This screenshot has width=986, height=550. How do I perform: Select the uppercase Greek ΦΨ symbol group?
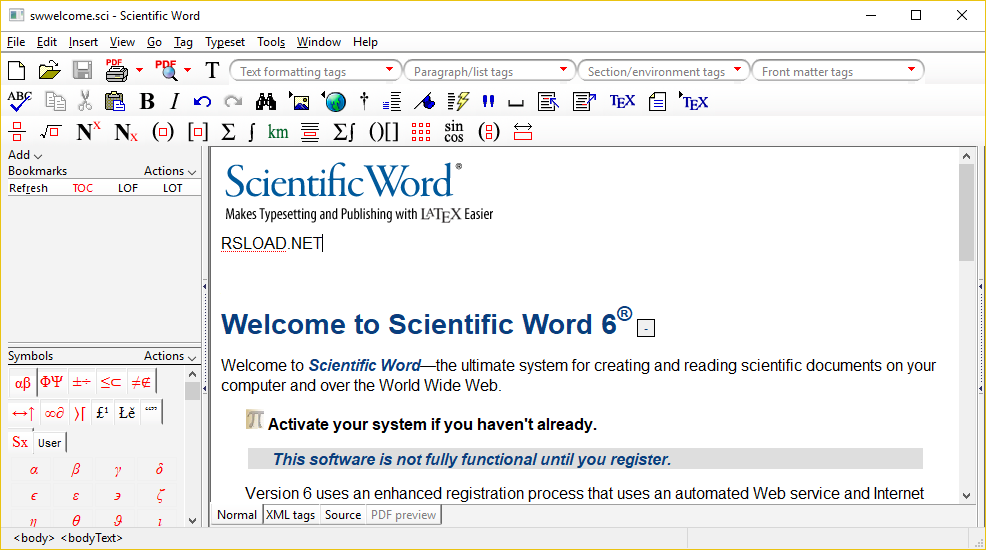point(52,382)
